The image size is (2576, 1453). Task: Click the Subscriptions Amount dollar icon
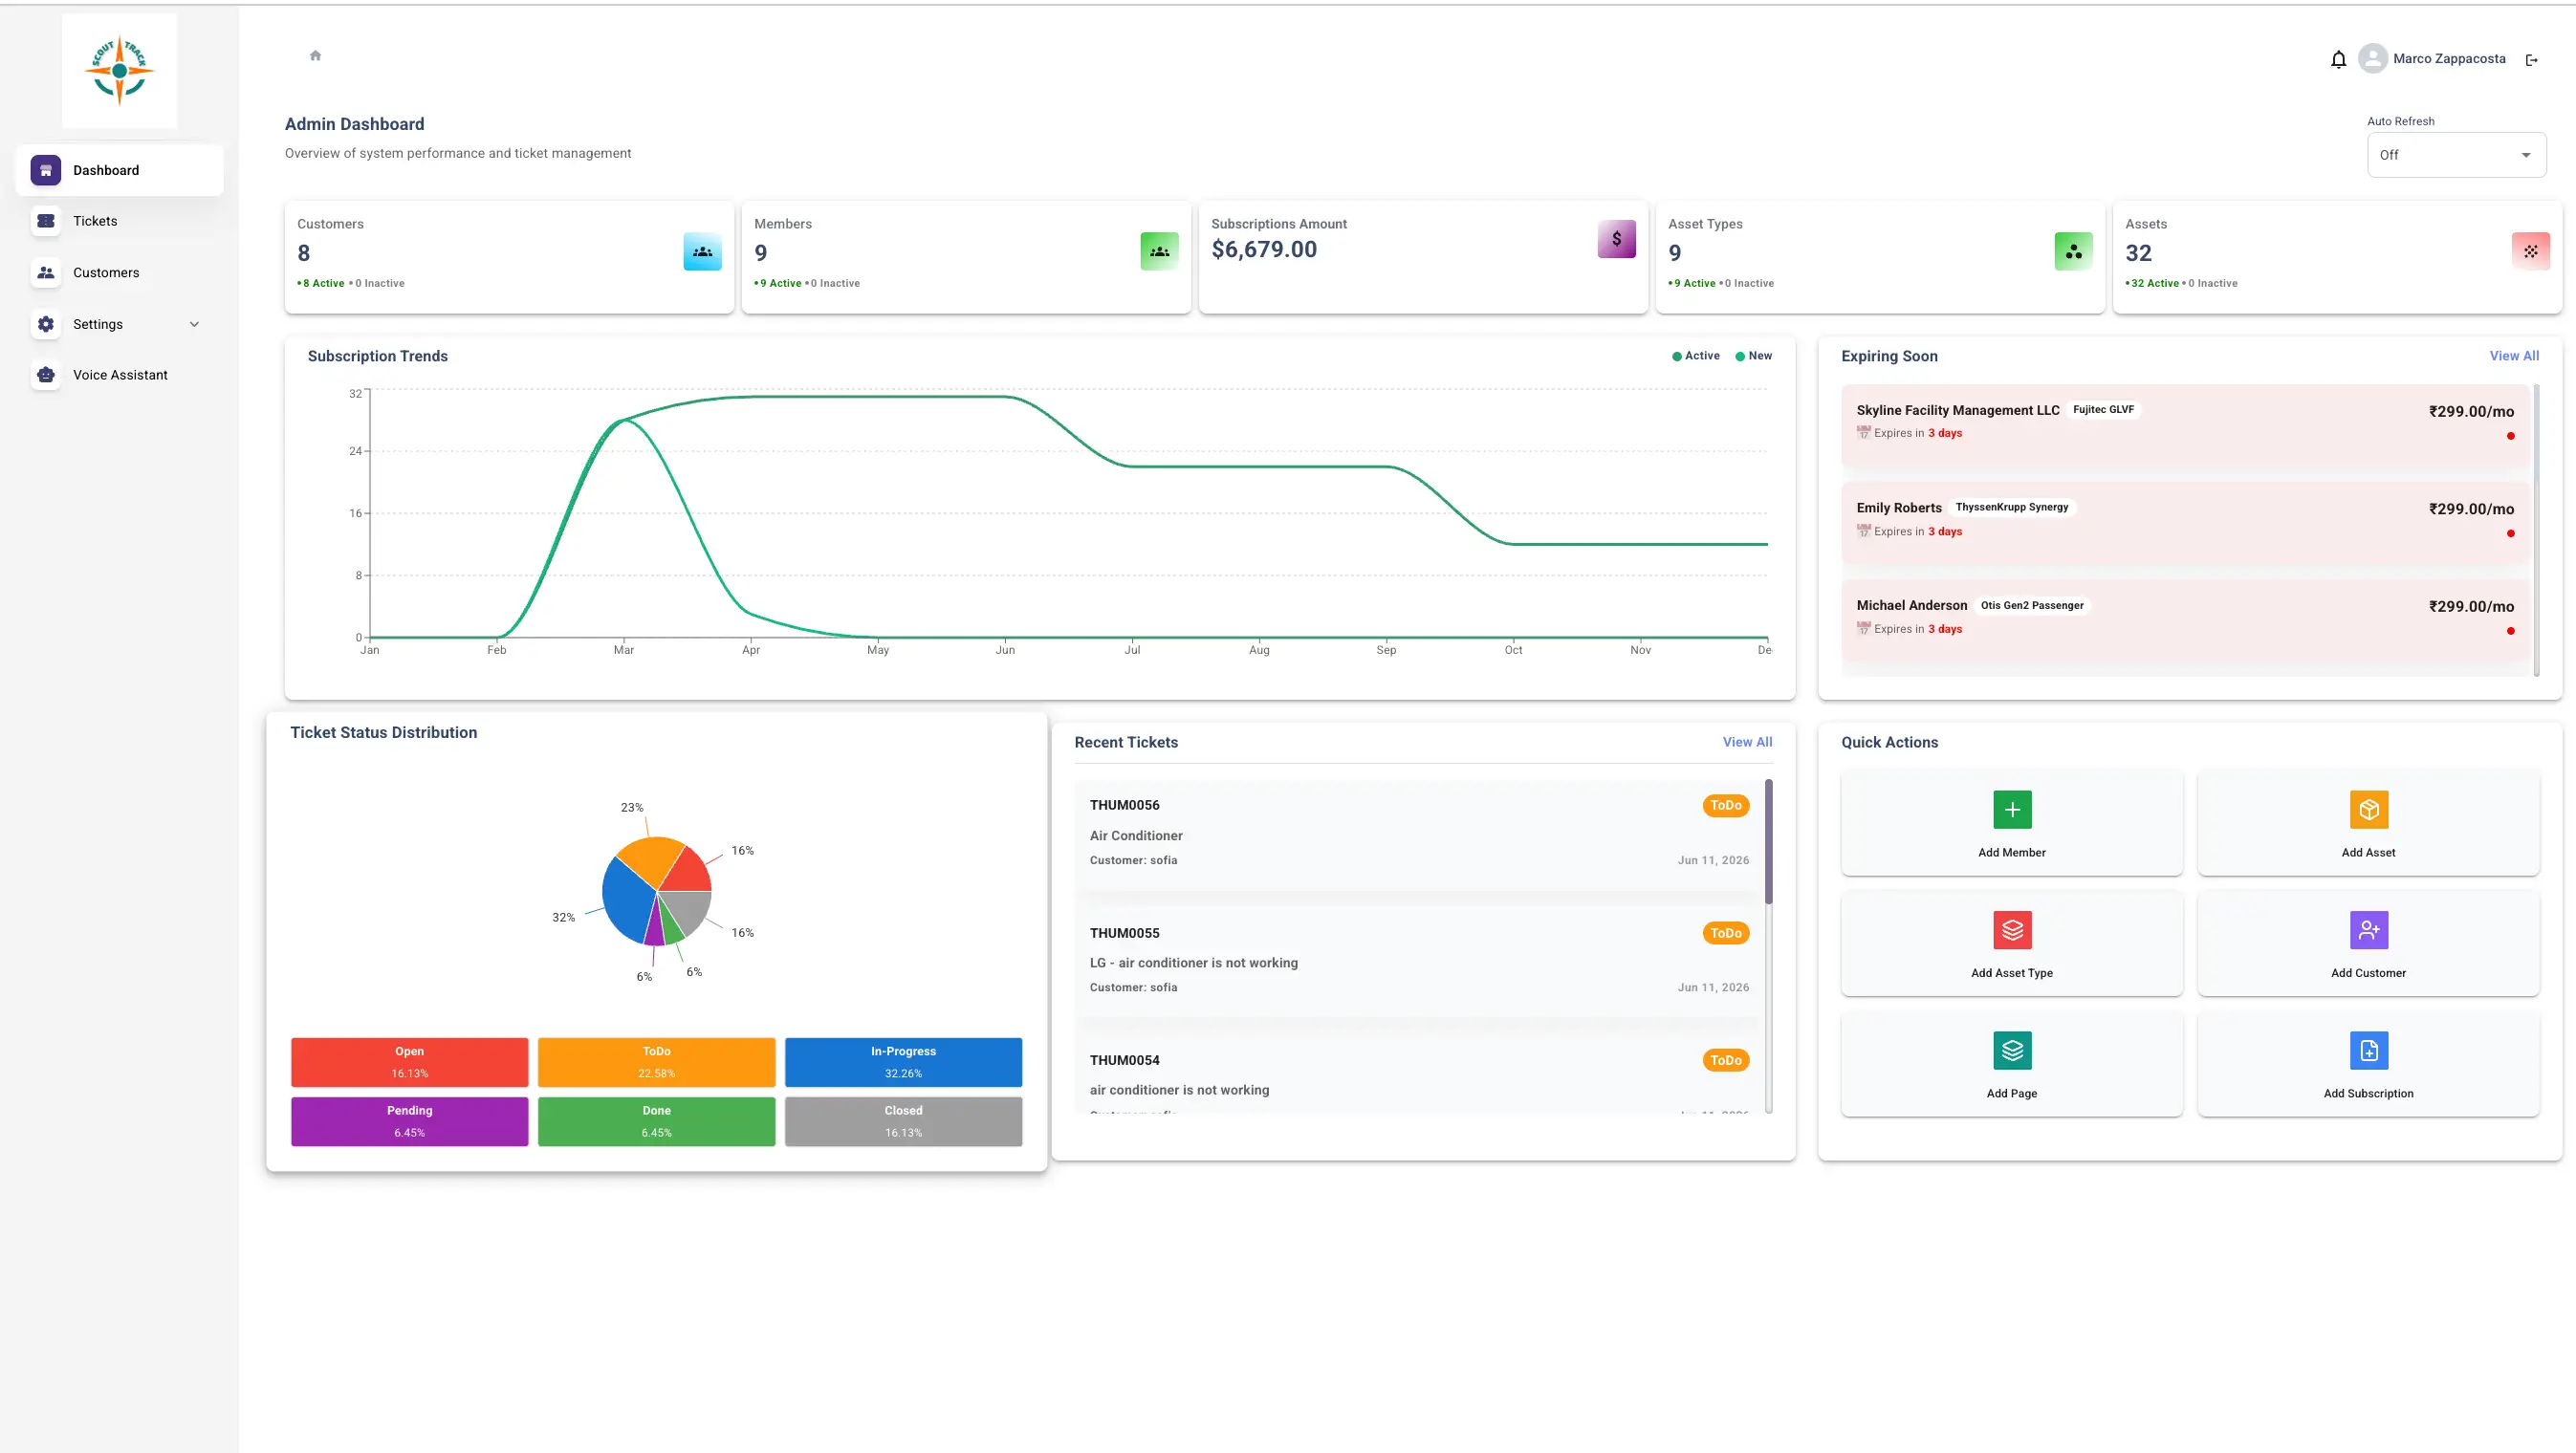[x=1616, y=239]
